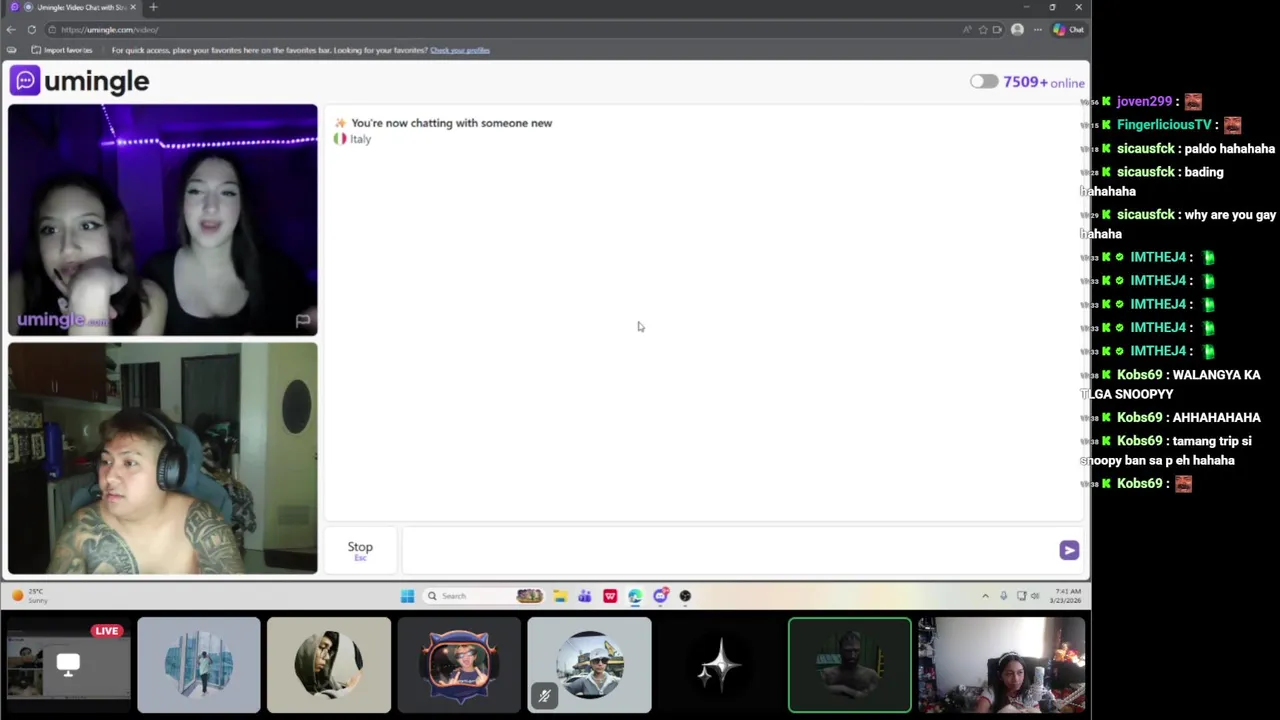
Task: Click username joven299 in stream chat
Action: point(1144,101)
